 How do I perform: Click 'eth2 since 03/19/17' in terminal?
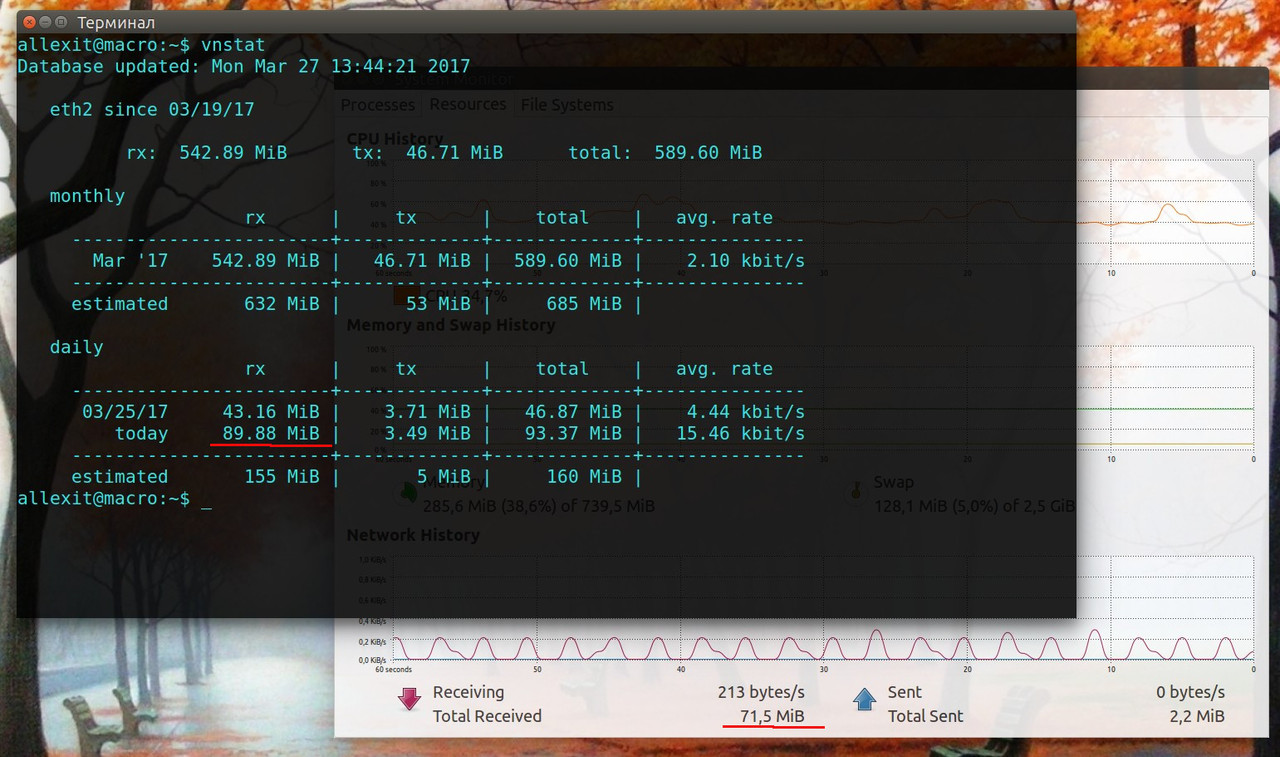point(152,110)
